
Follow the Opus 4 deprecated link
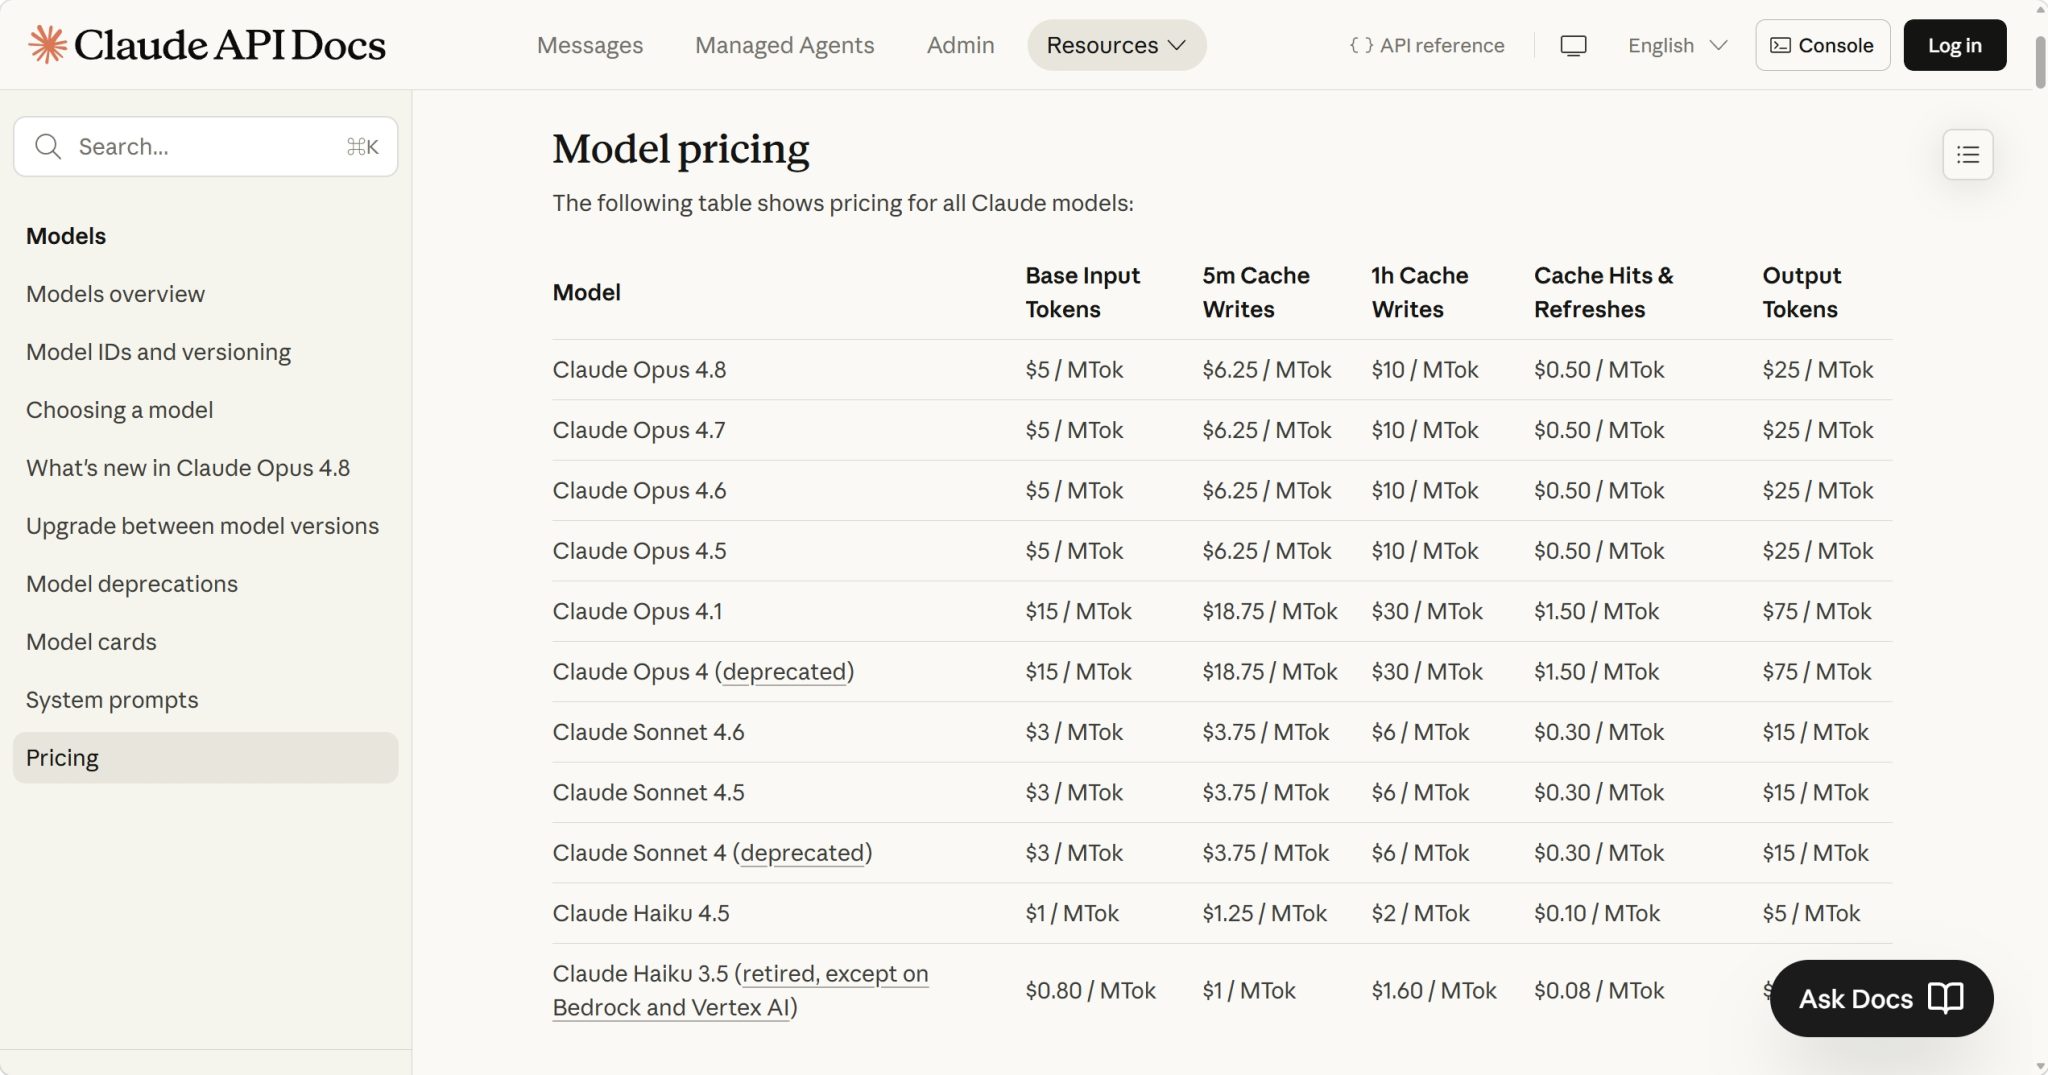click(784, 672)
